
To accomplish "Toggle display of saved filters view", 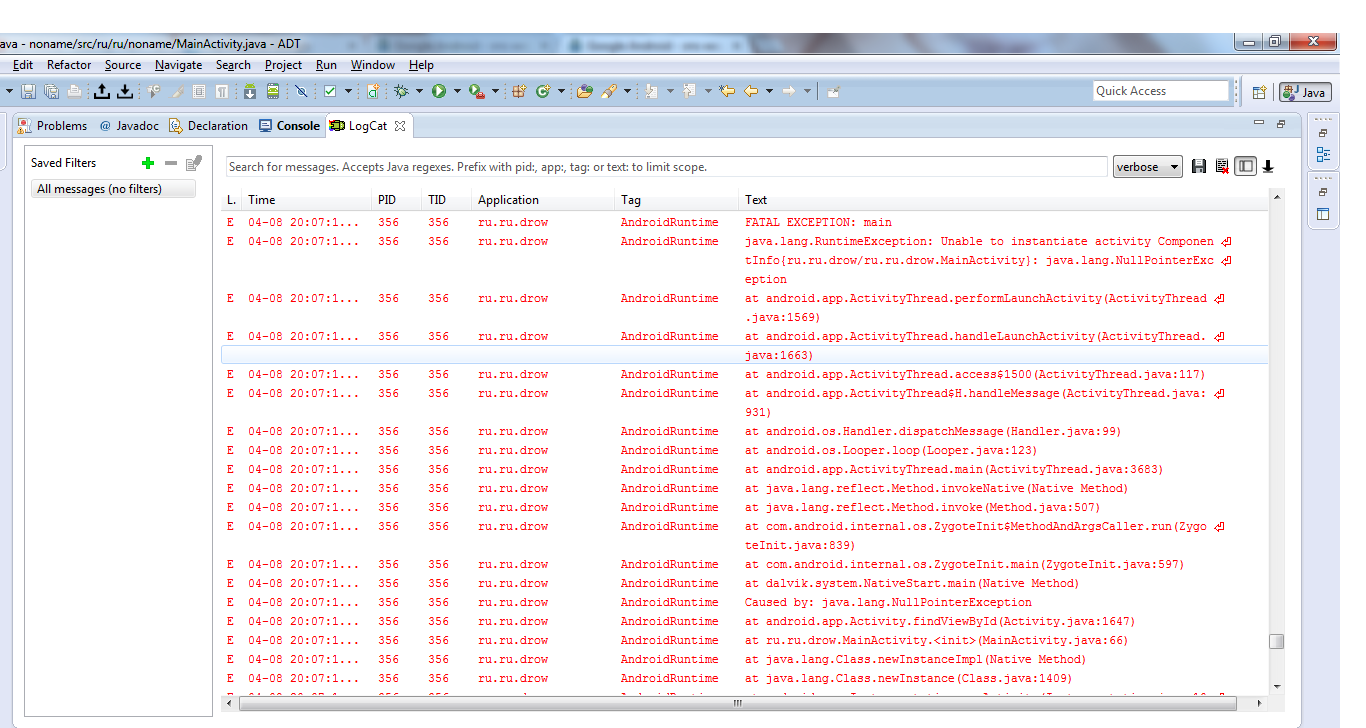I will 1245,167.
